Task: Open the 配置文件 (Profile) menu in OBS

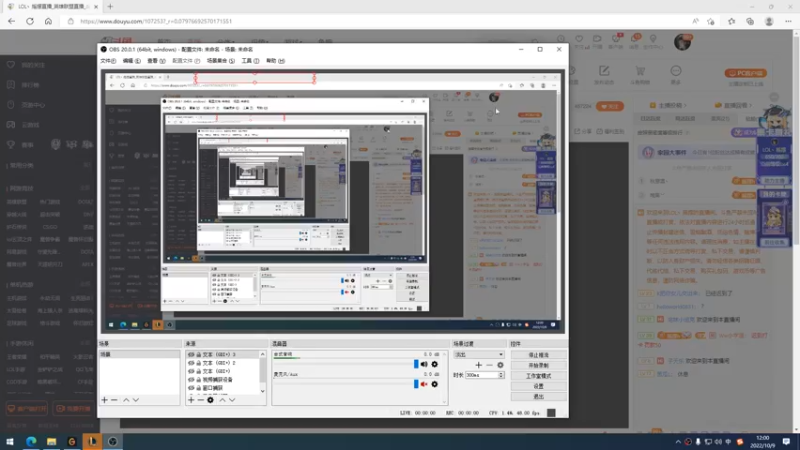Action: point(186,61)
